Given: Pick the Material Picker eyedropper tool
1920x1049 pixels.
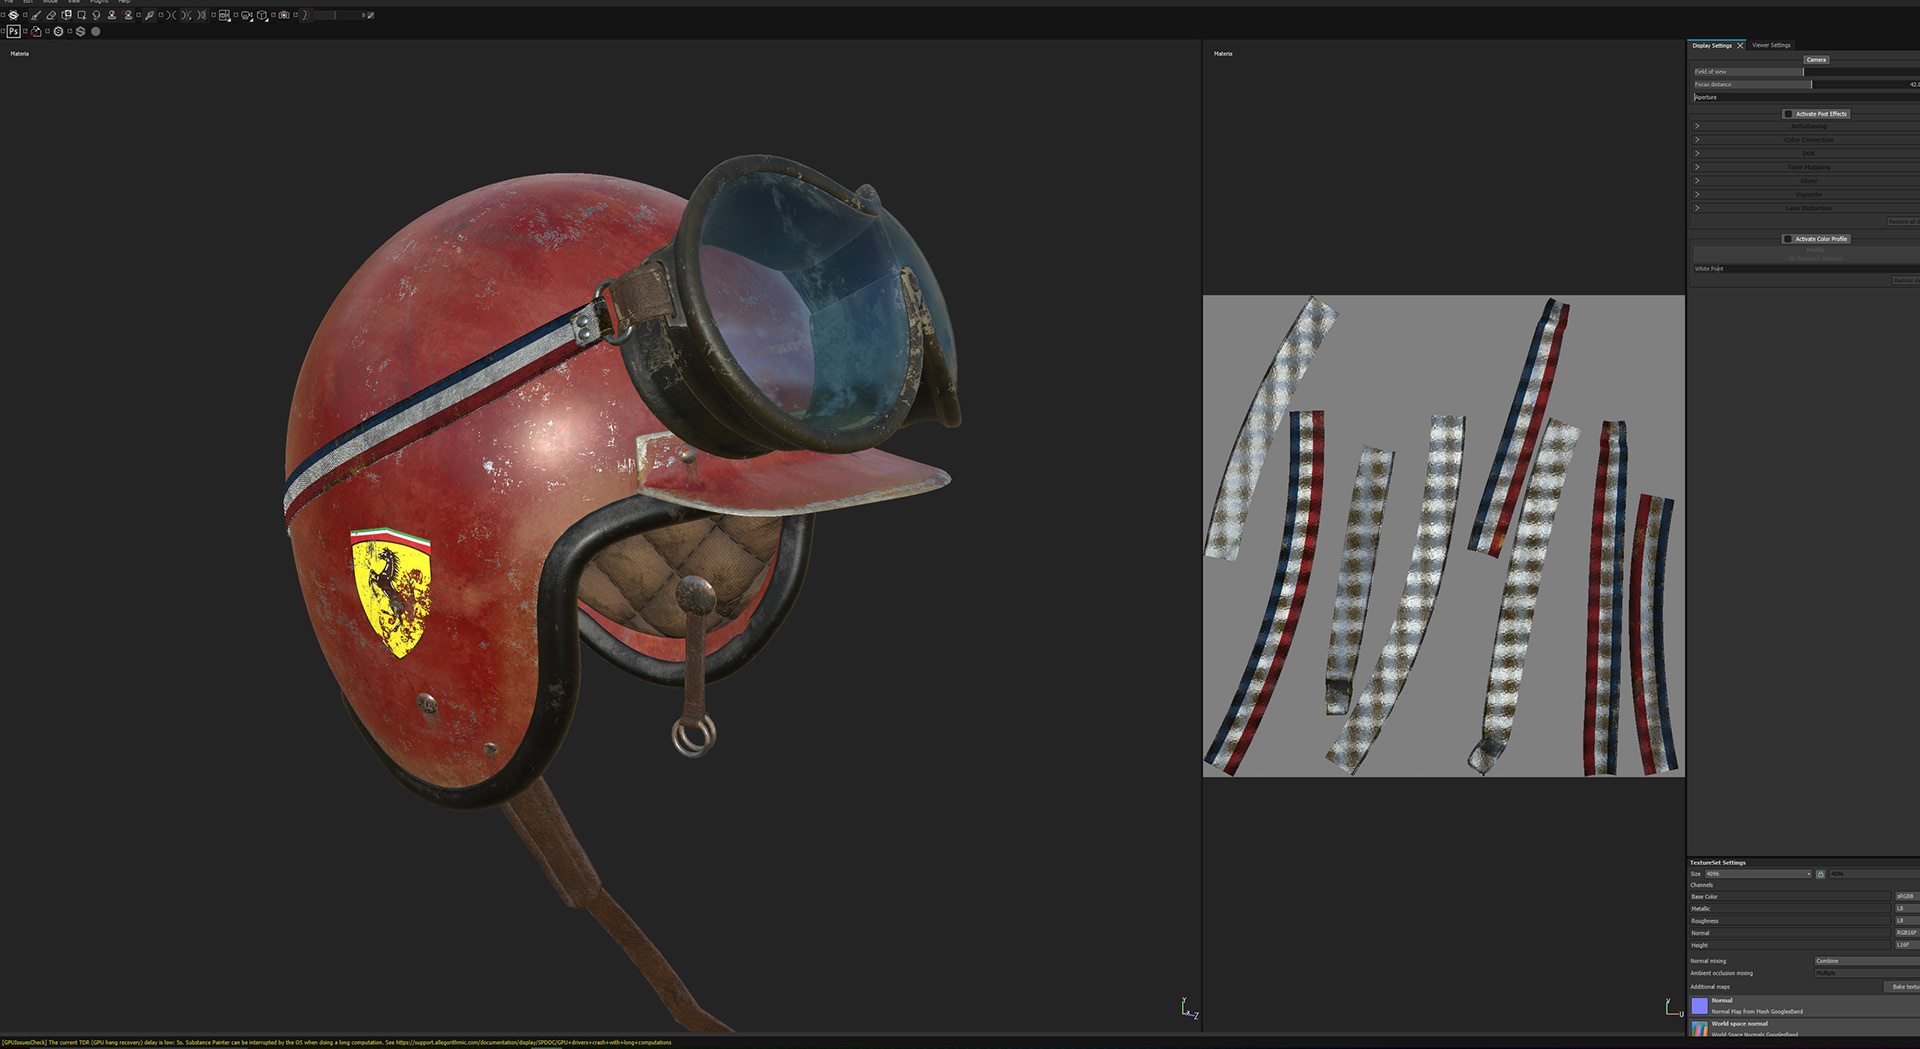Looking at the screenshot, I should pos(149,15).
